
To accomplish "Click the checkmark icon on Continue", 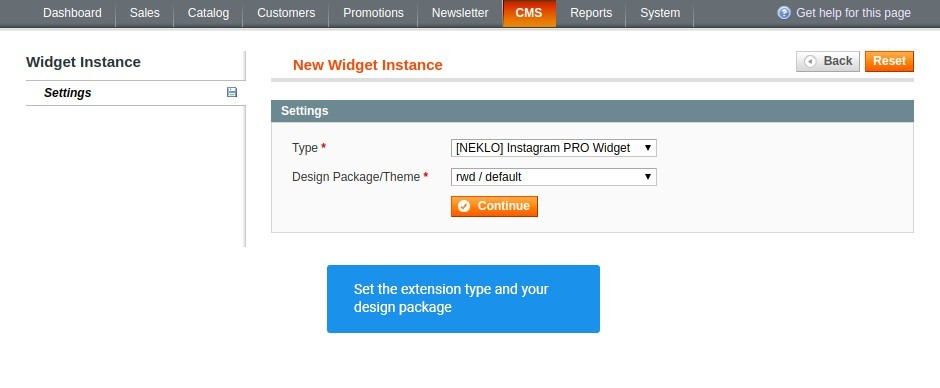I will pyautogui.click(x=463, y=206).
